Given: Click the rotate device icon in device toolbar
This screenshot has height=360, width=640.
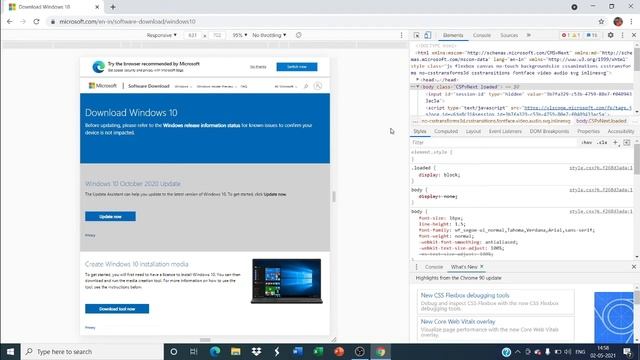Looking at the screenshot, I should coord(299,35).
